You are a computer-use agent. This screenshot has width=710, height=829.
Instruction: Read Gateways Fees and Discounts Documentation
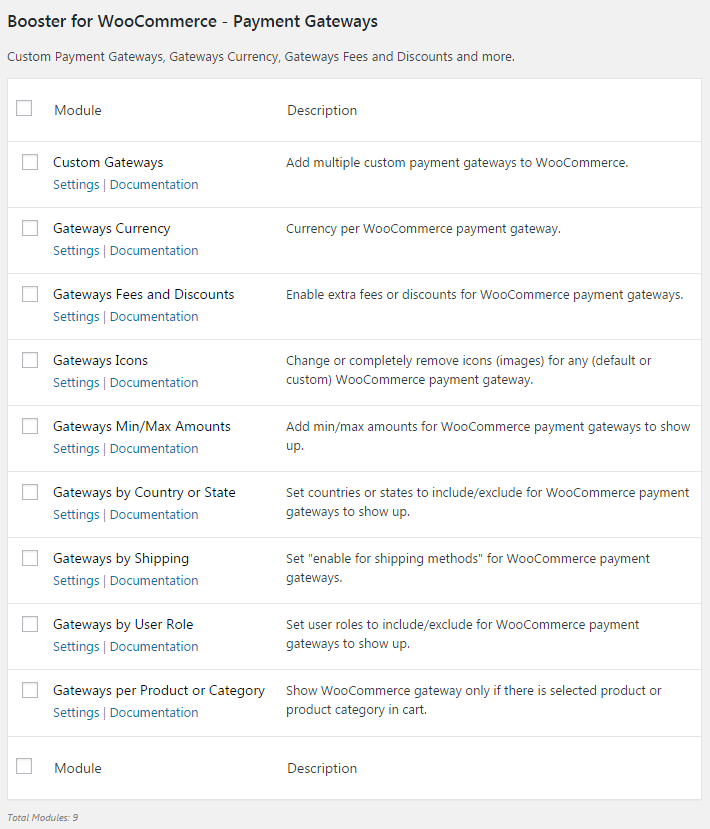tap(154, 317)
